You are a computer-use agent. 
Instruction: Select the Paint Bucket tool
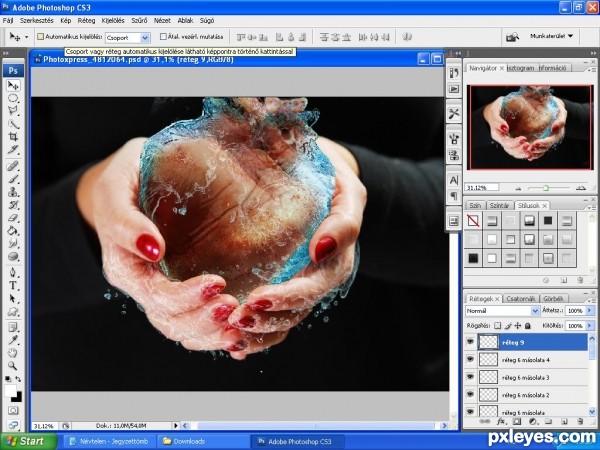[13, 230]
